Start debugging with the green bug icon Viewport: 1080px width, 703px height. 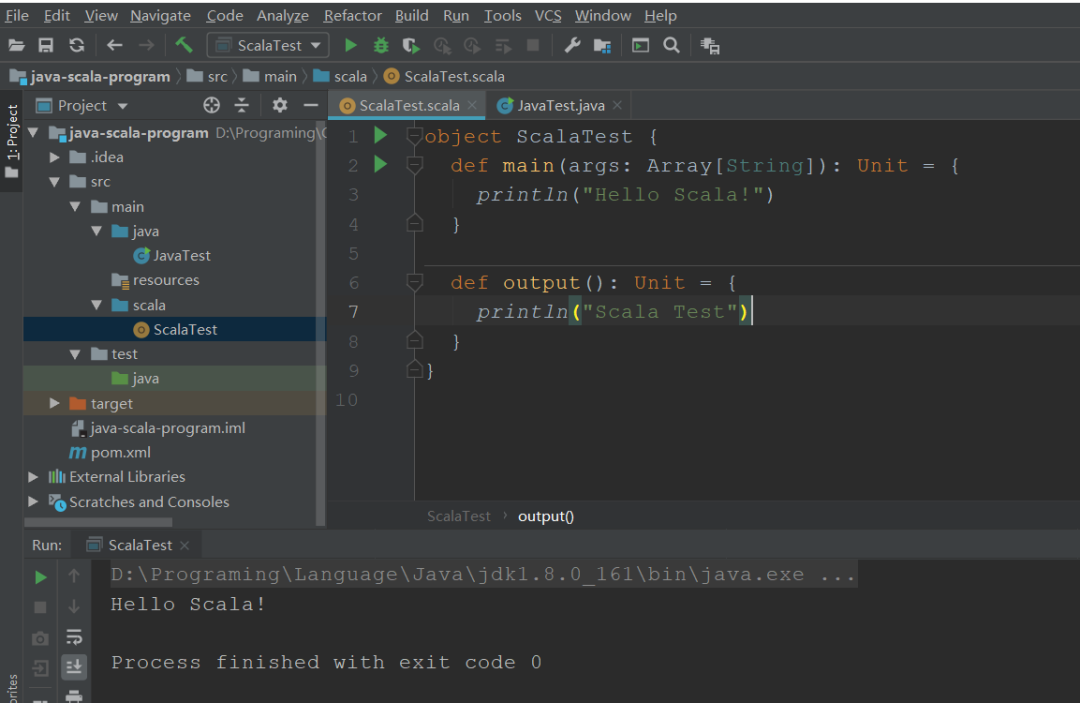click(x=381, y=46)
